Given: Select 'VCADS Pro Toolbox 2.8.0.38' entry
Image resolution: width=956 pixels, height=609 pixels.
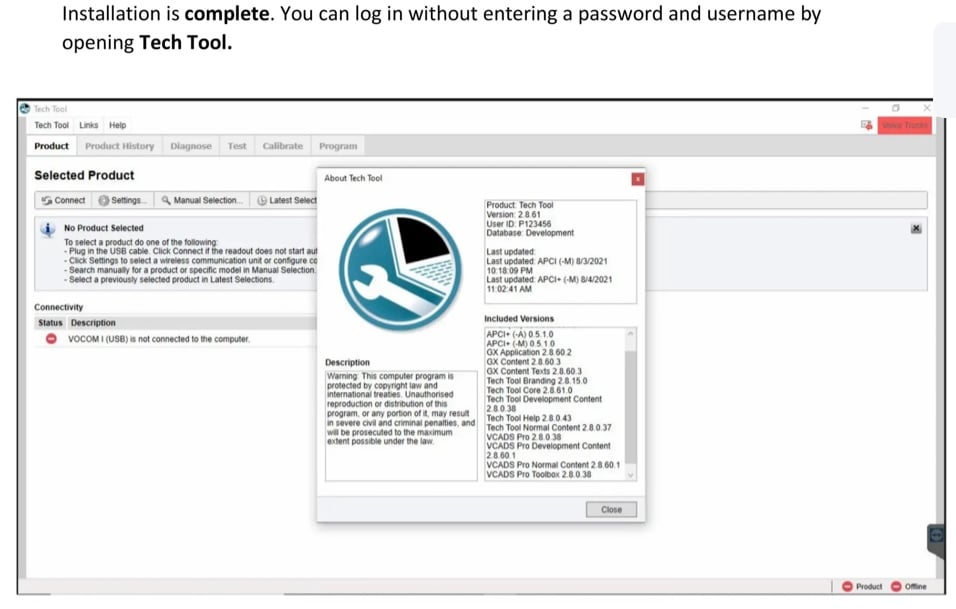Looking at the screenshot, I should (x=538, y=474).
